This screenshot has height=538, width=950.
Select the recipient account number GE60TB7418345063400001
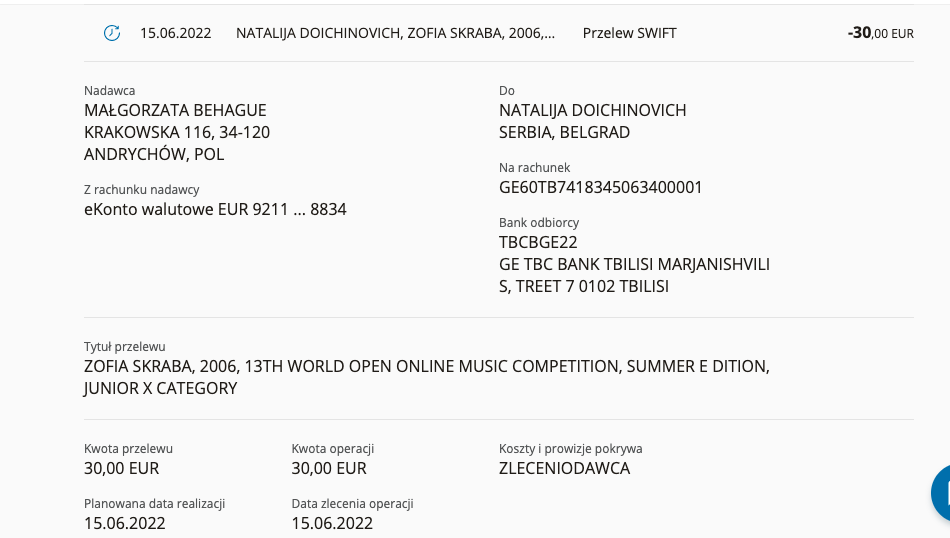600,187
